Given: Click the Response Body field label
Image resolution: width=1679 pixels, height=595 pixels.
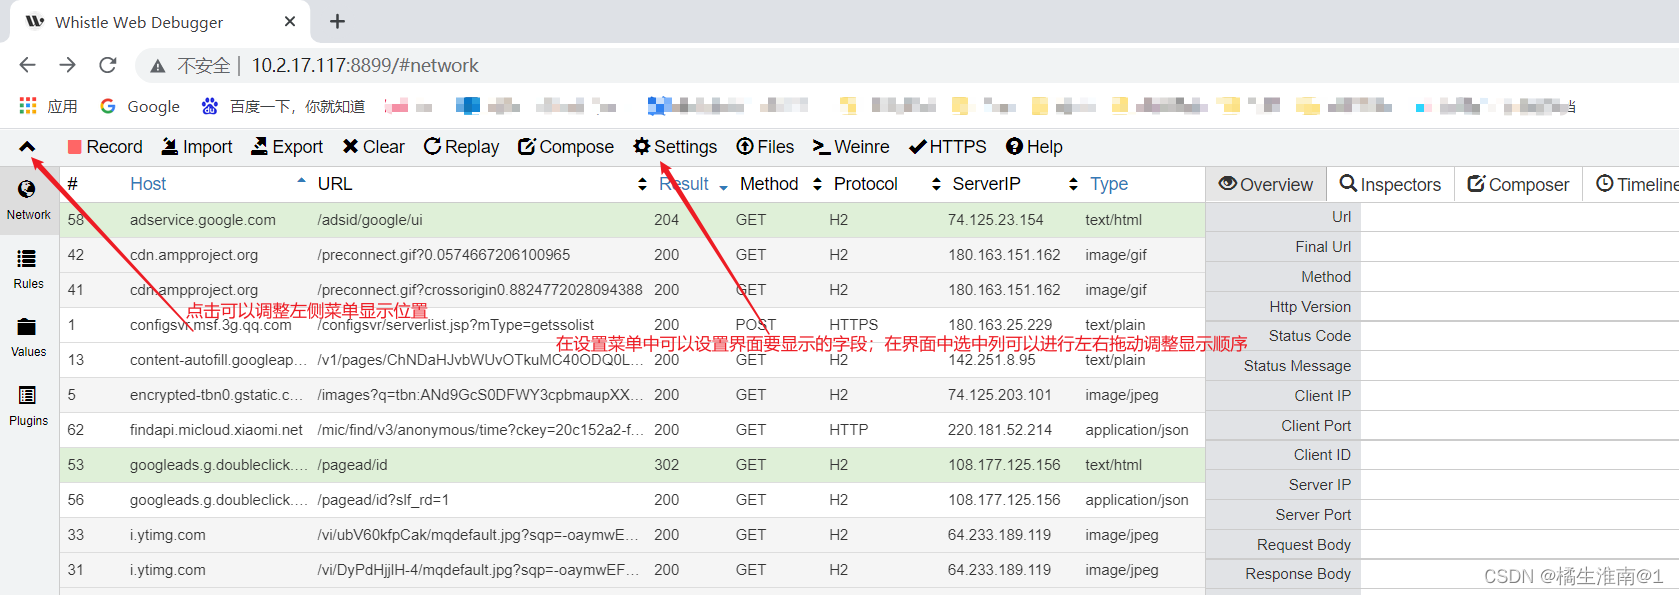Looking at the screenshot, I should tap(1298, 574).
